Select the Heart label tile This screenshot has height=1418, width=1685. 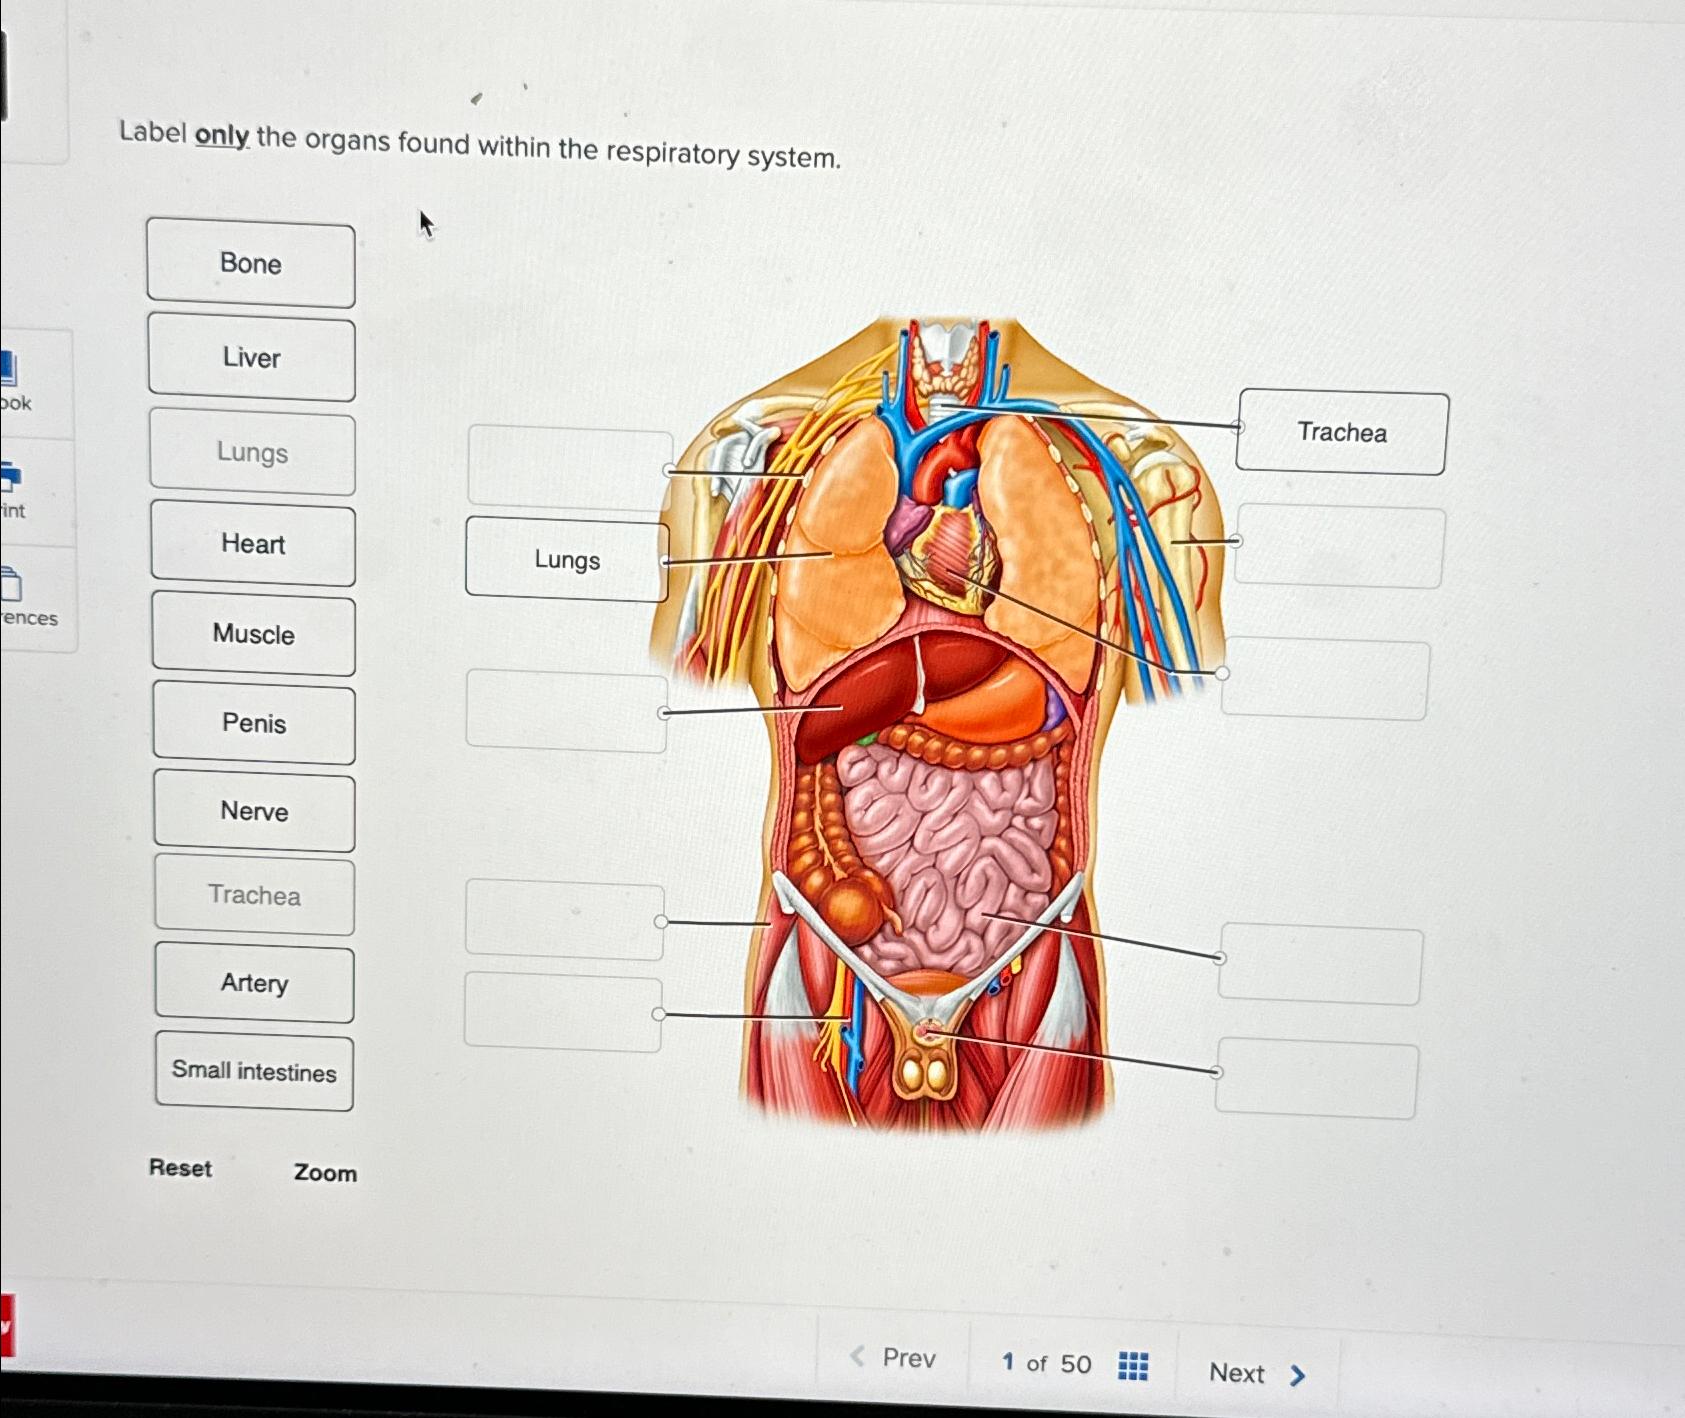click(253, 543)
